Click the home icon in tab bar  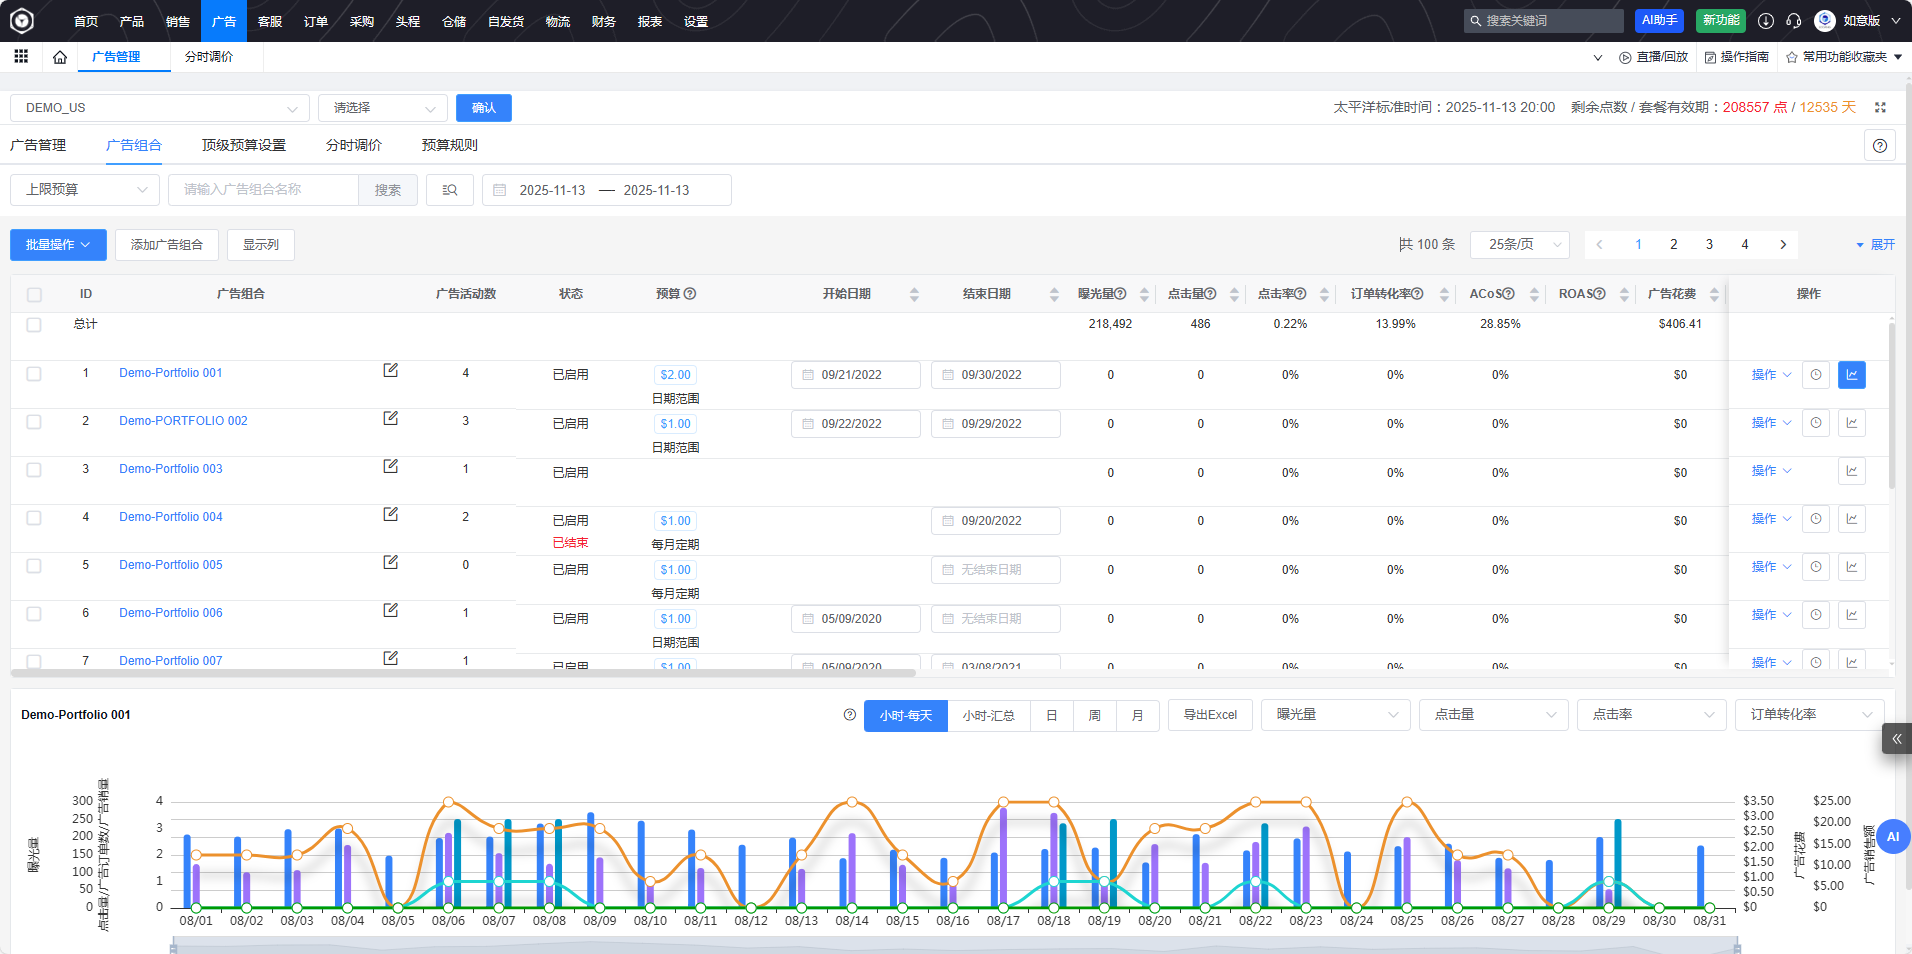(60, 57)
